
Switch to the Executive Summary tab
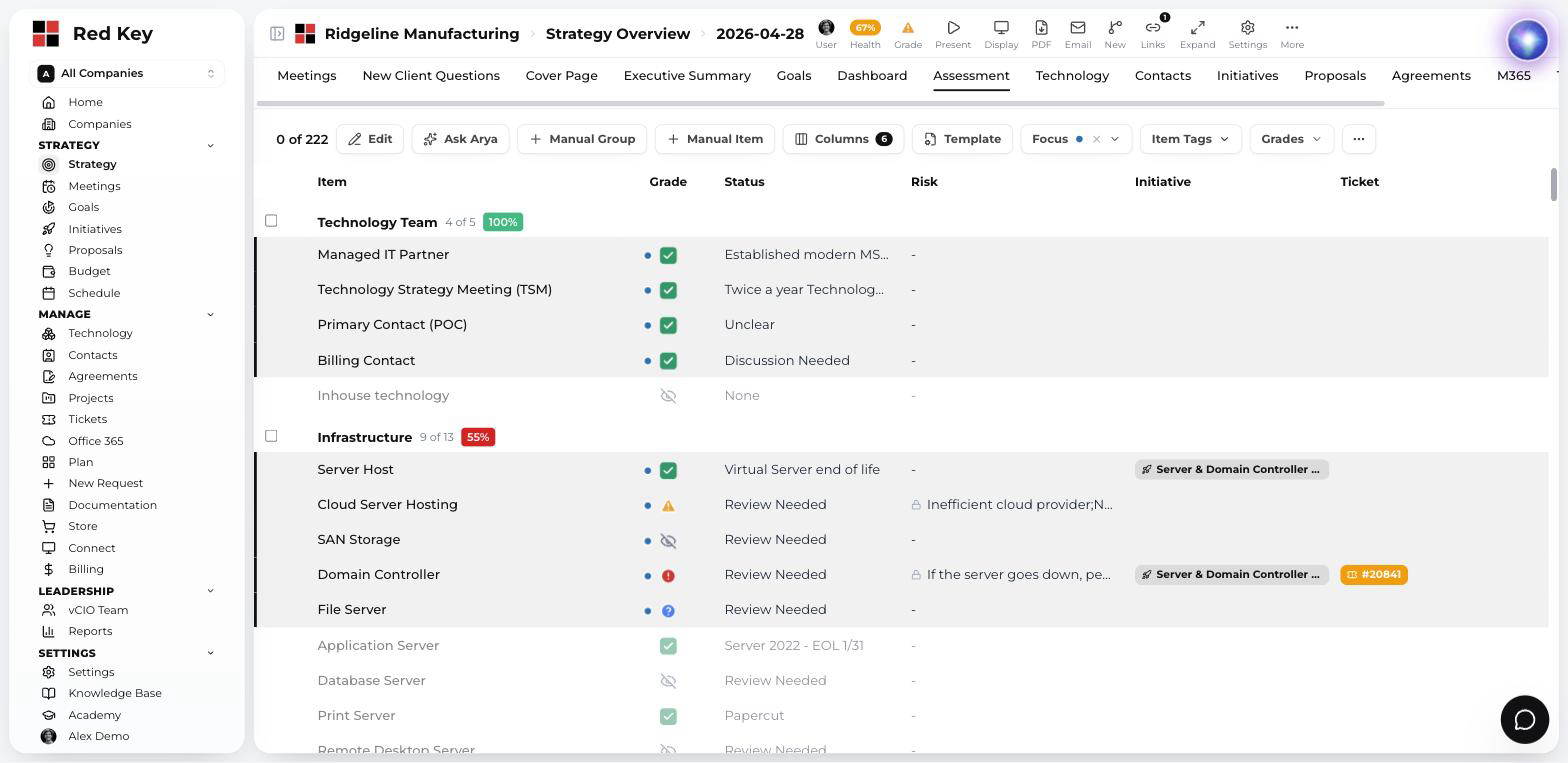687,76
